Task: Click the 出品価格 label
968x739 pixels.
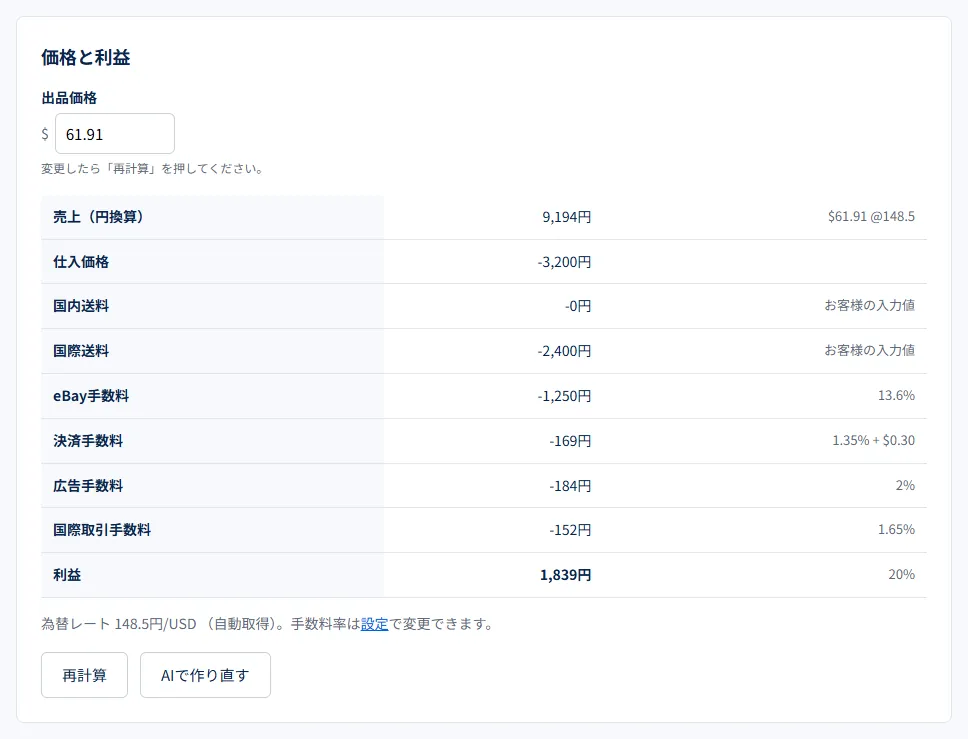Action: click(x=69, y=98)
